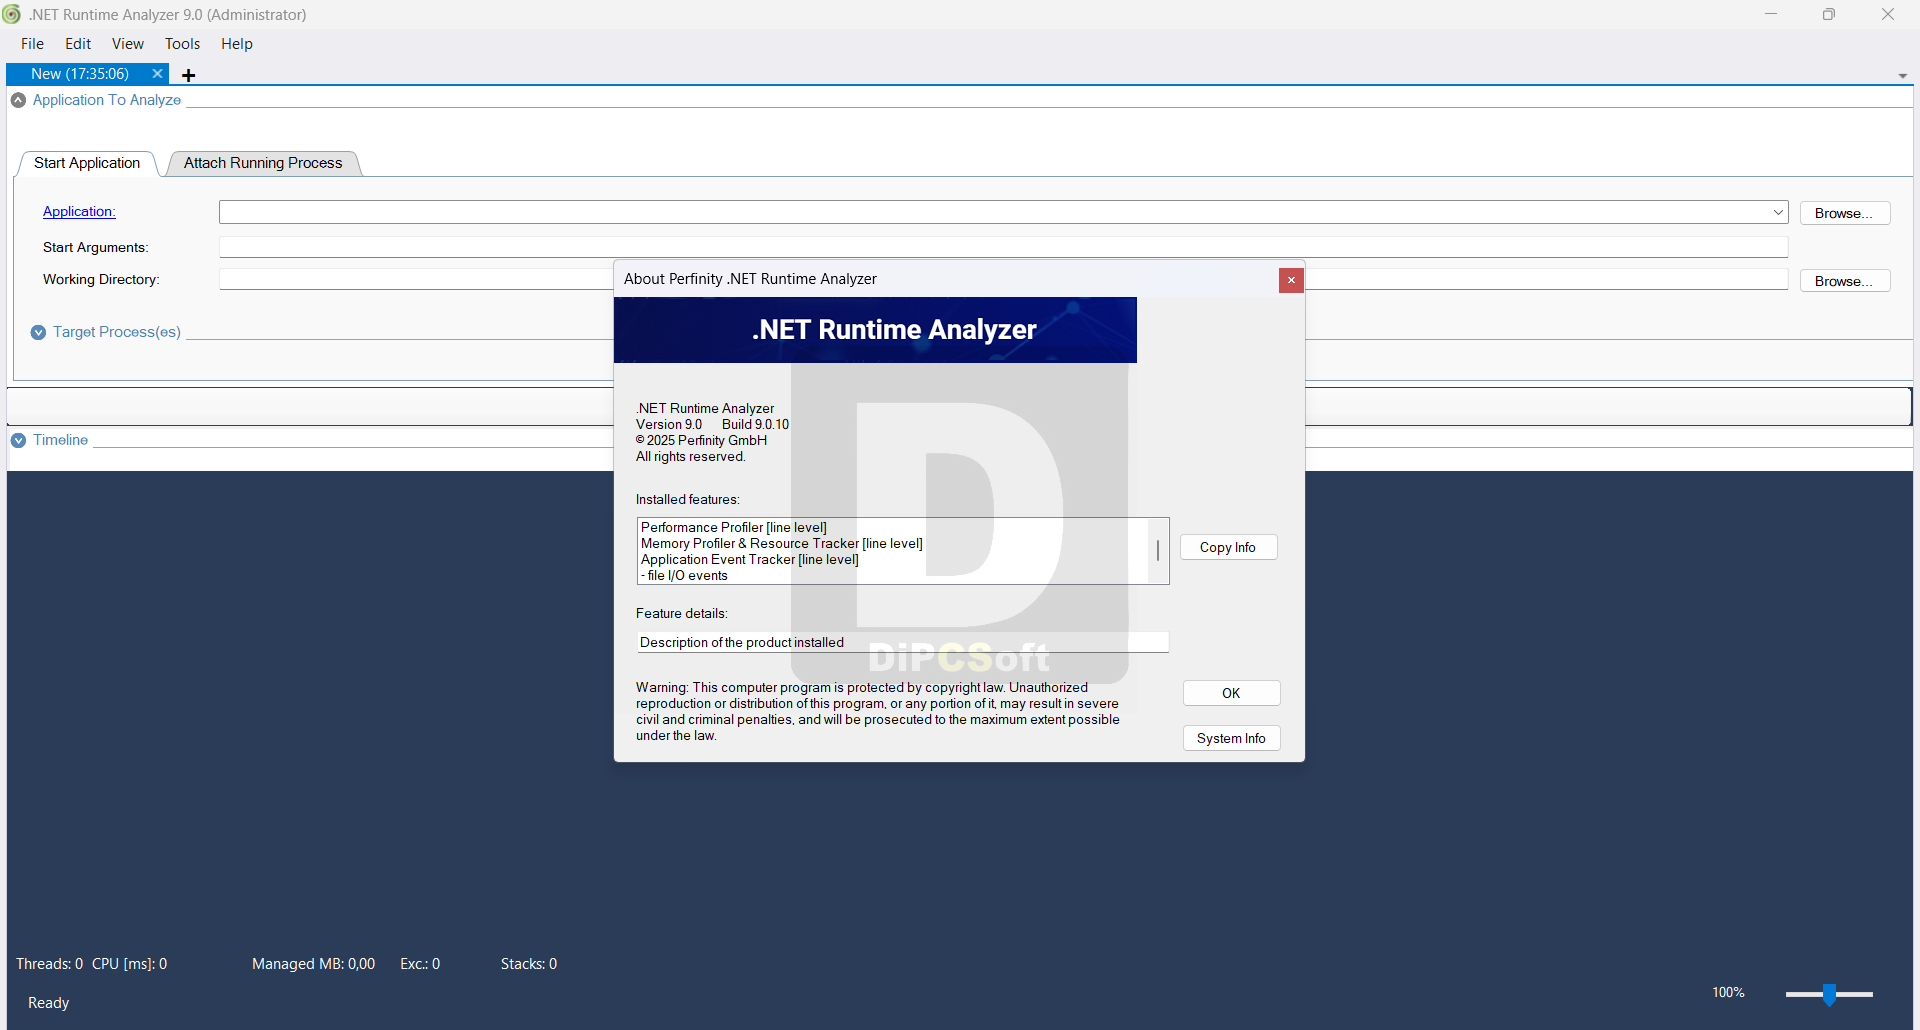Click the Threads: 0 status entry
The height and width of the screenshot is (1030, 1920).
49,964
